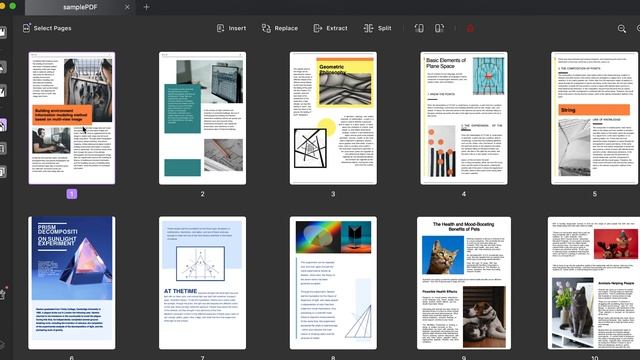Click page number label 3

point(333,194)
